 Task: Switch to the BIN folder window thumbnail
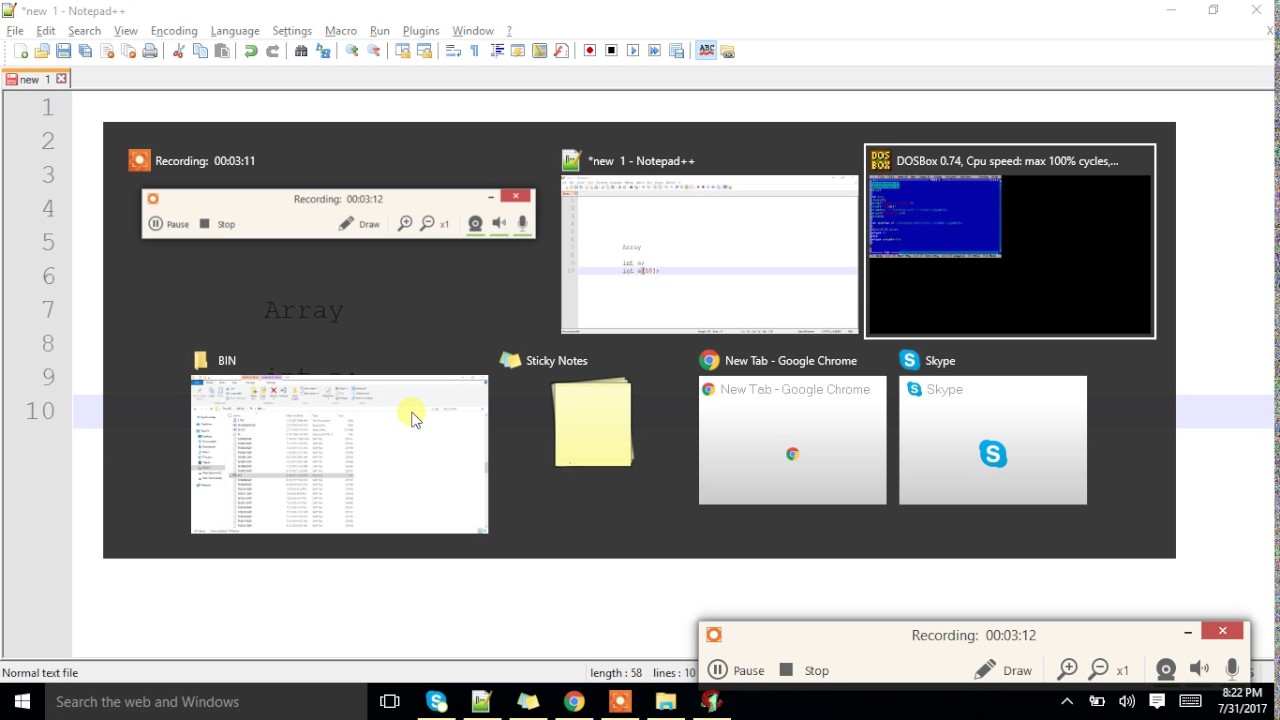(x=339, y=455)
